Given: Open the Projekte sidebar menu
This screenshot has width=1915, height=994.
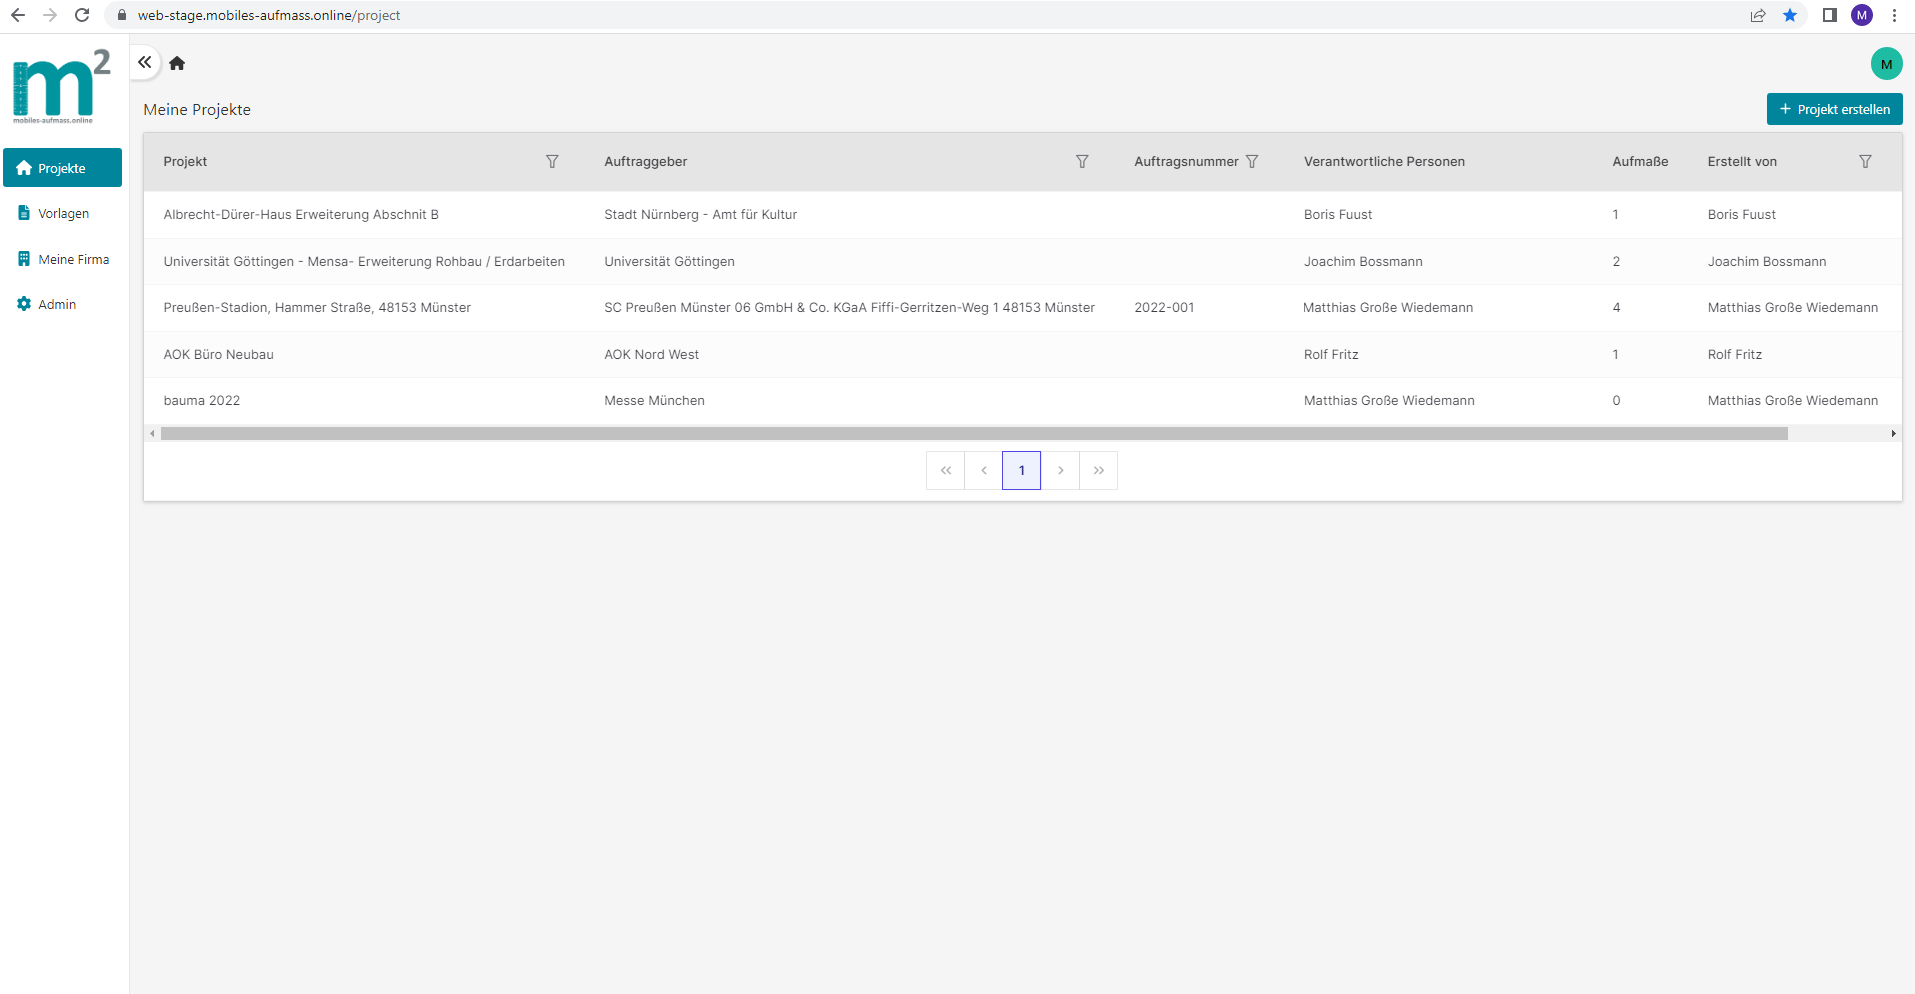Looking at the screenshot, I should pyautogui.click(x=62, y=168).
